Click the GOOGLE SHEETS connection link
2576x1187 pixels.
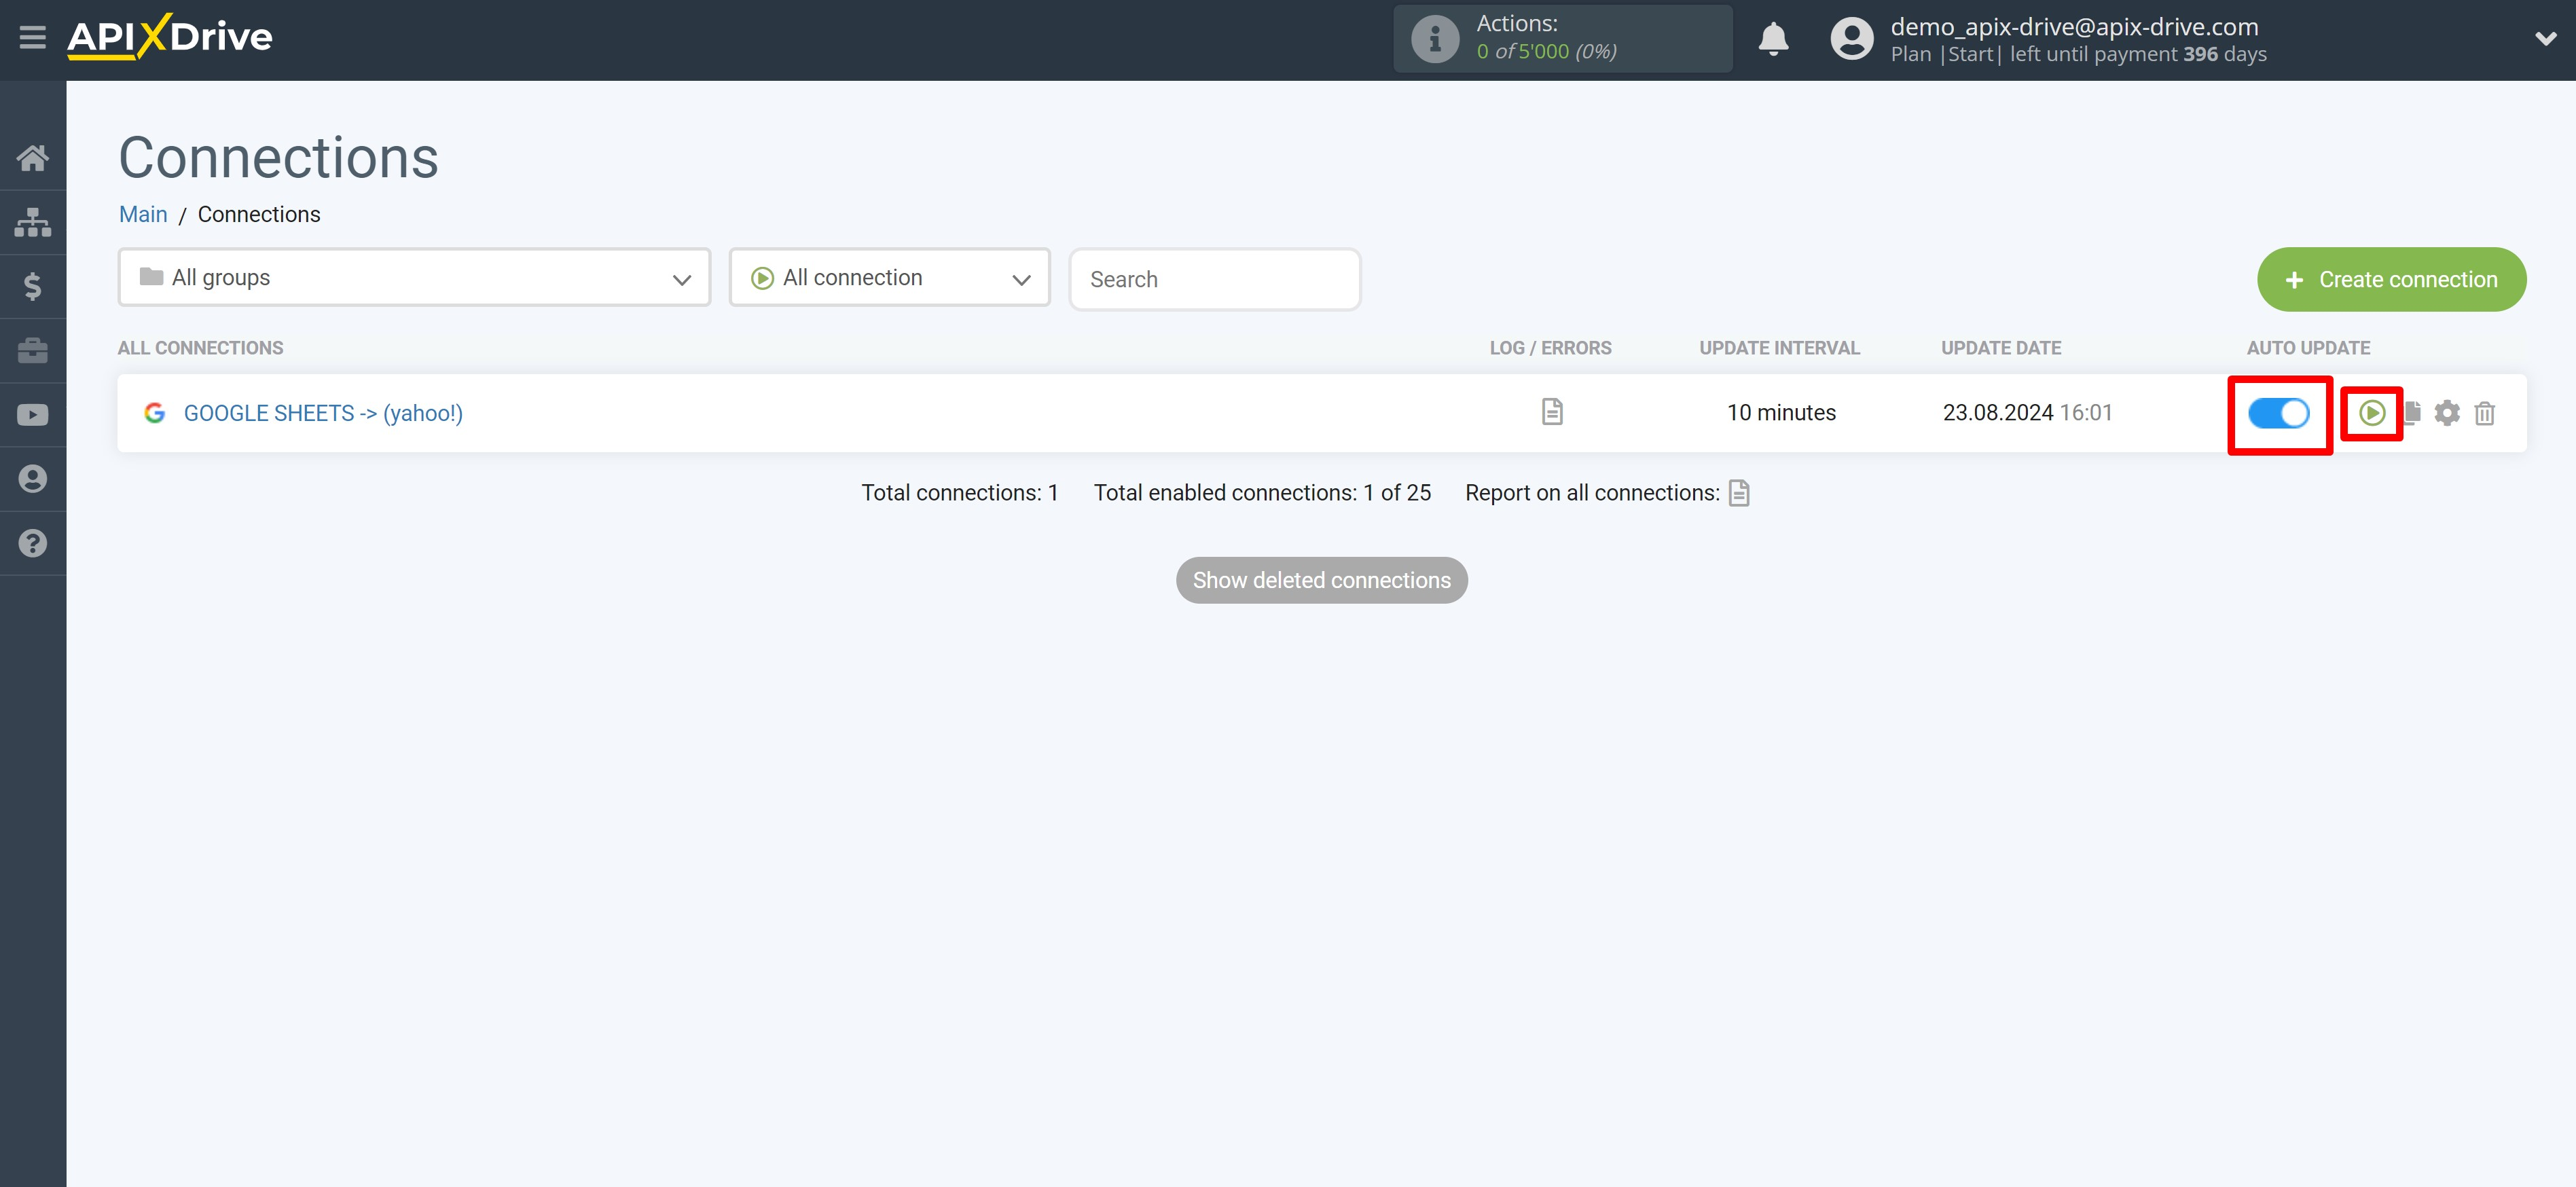[324, 412]
